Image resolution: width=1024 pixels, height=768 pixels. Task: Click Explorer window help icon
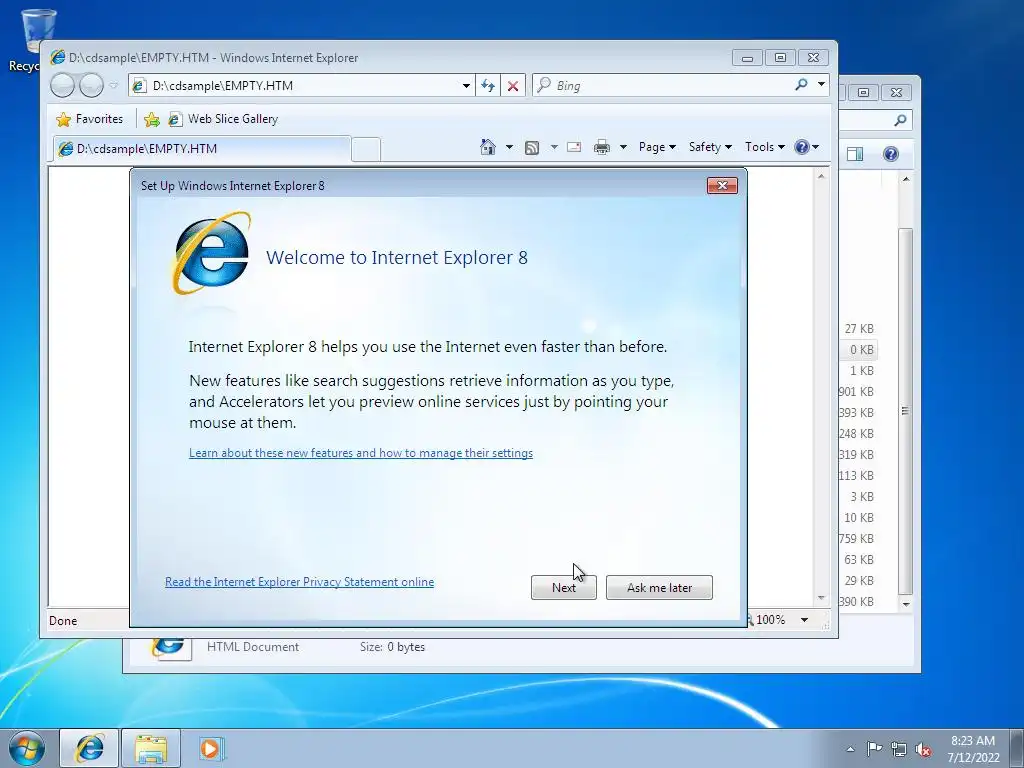(891, 154)
